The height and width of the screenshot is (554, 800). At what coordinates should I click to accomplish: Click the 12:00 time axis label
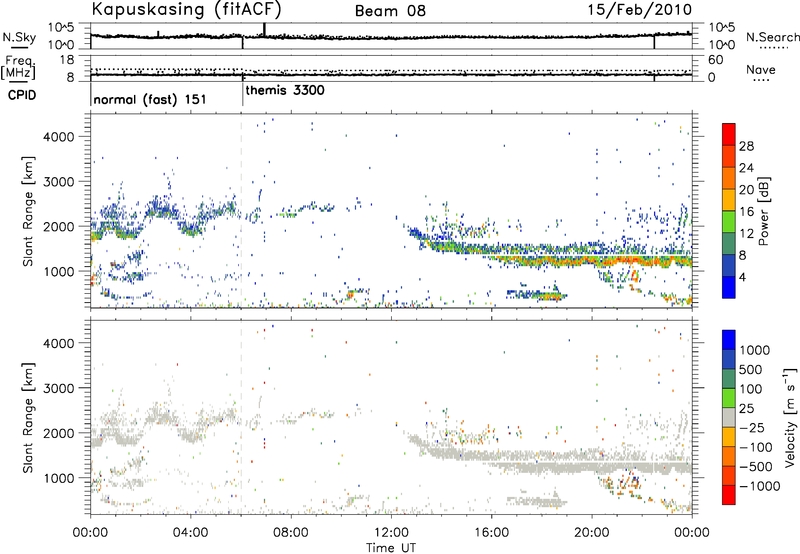pyautogui.click(x=391, y=533)
